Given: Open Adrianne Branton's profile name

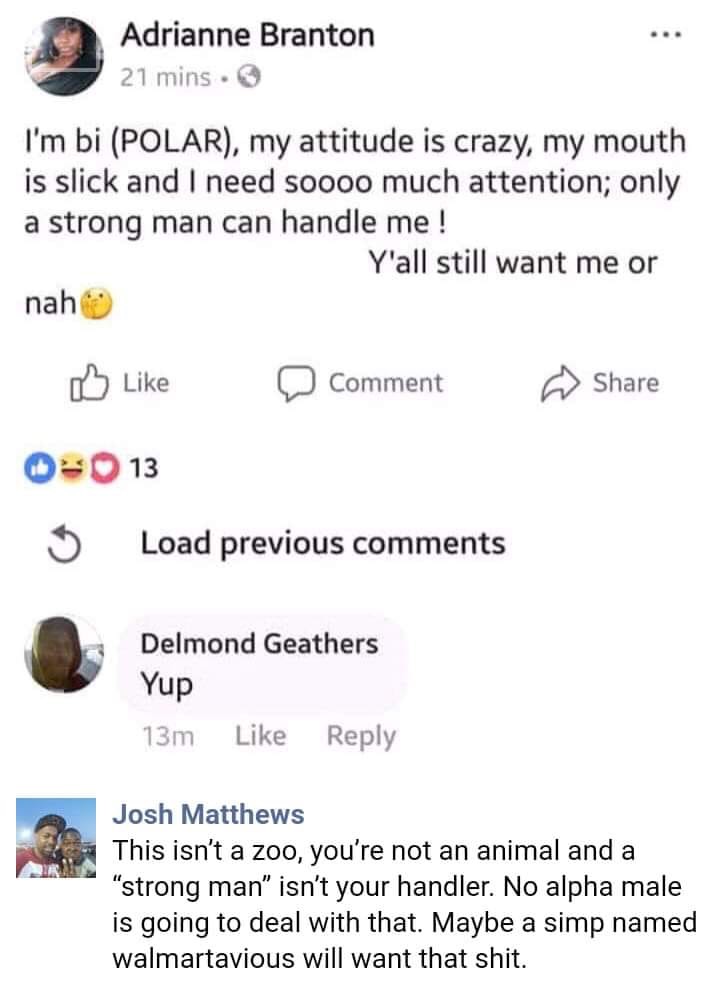Looking at the screenshot, I should click(x=248, y=34).
